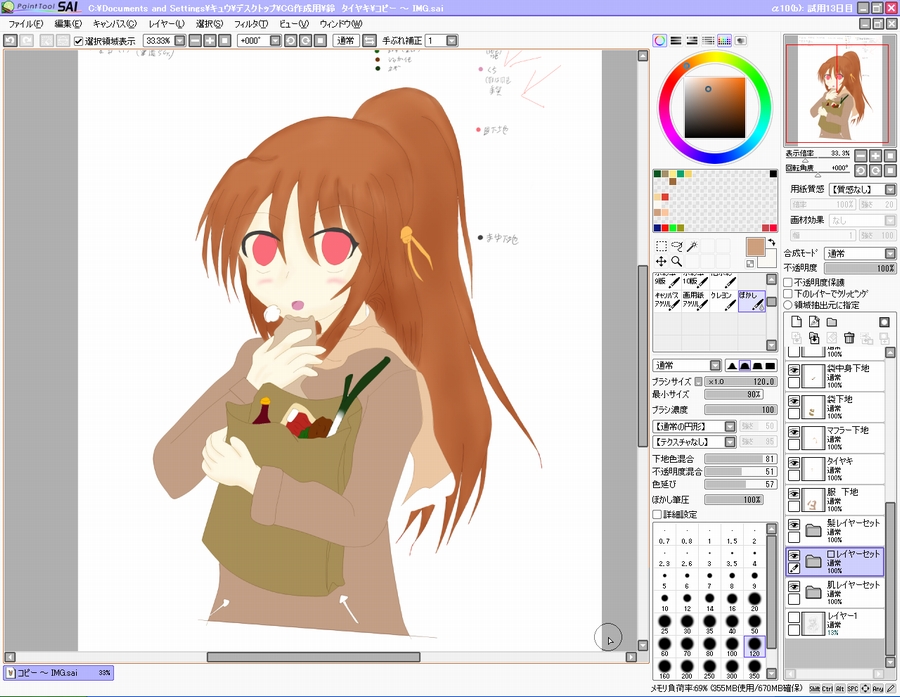Enable 不透明度保護 opacity protection
The height and width of the screenshot is (697, 900).
point(788,282)
